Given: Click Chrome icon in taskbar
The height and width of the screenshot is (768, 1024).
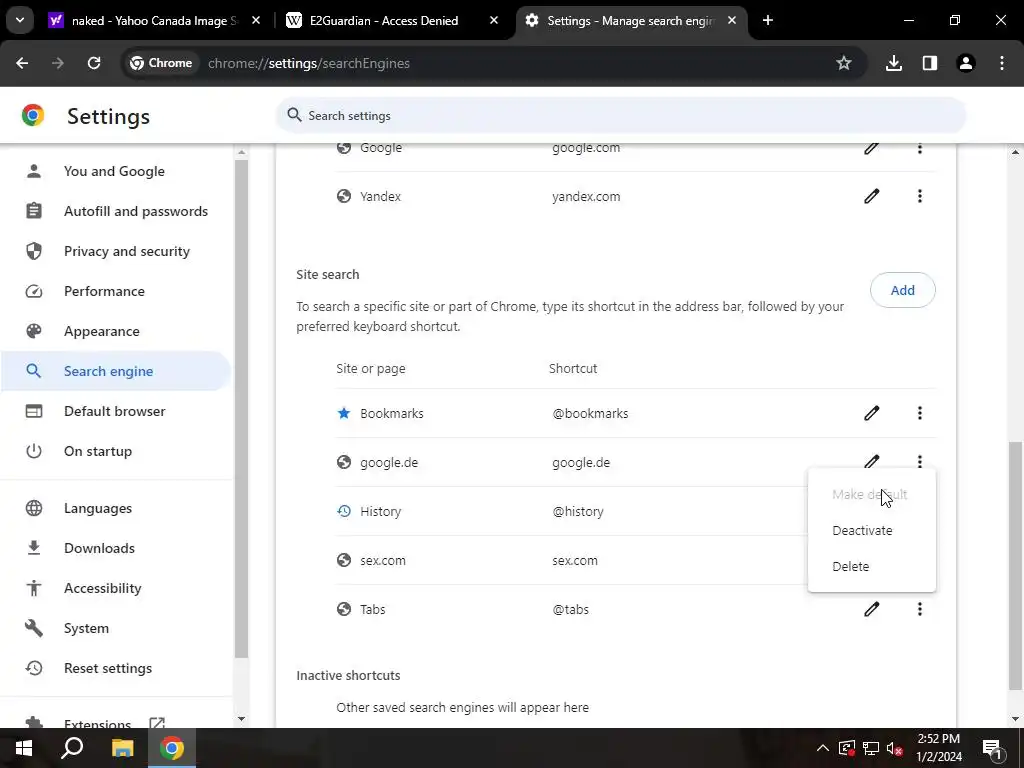Looking at the screenshot, I should (172, 748).
